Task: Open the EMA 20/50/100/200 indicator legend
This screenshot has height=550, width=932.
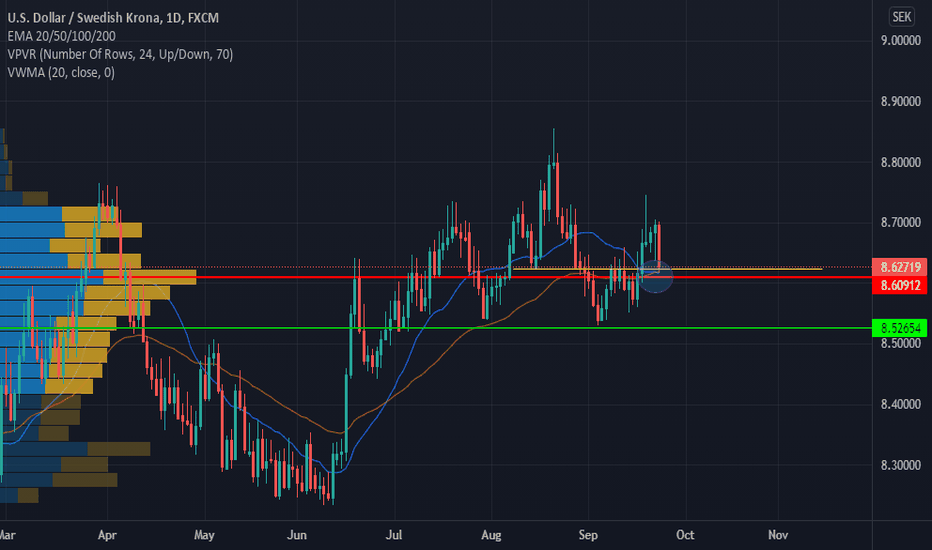Action: pyautogui.click(x=61, y=36)
